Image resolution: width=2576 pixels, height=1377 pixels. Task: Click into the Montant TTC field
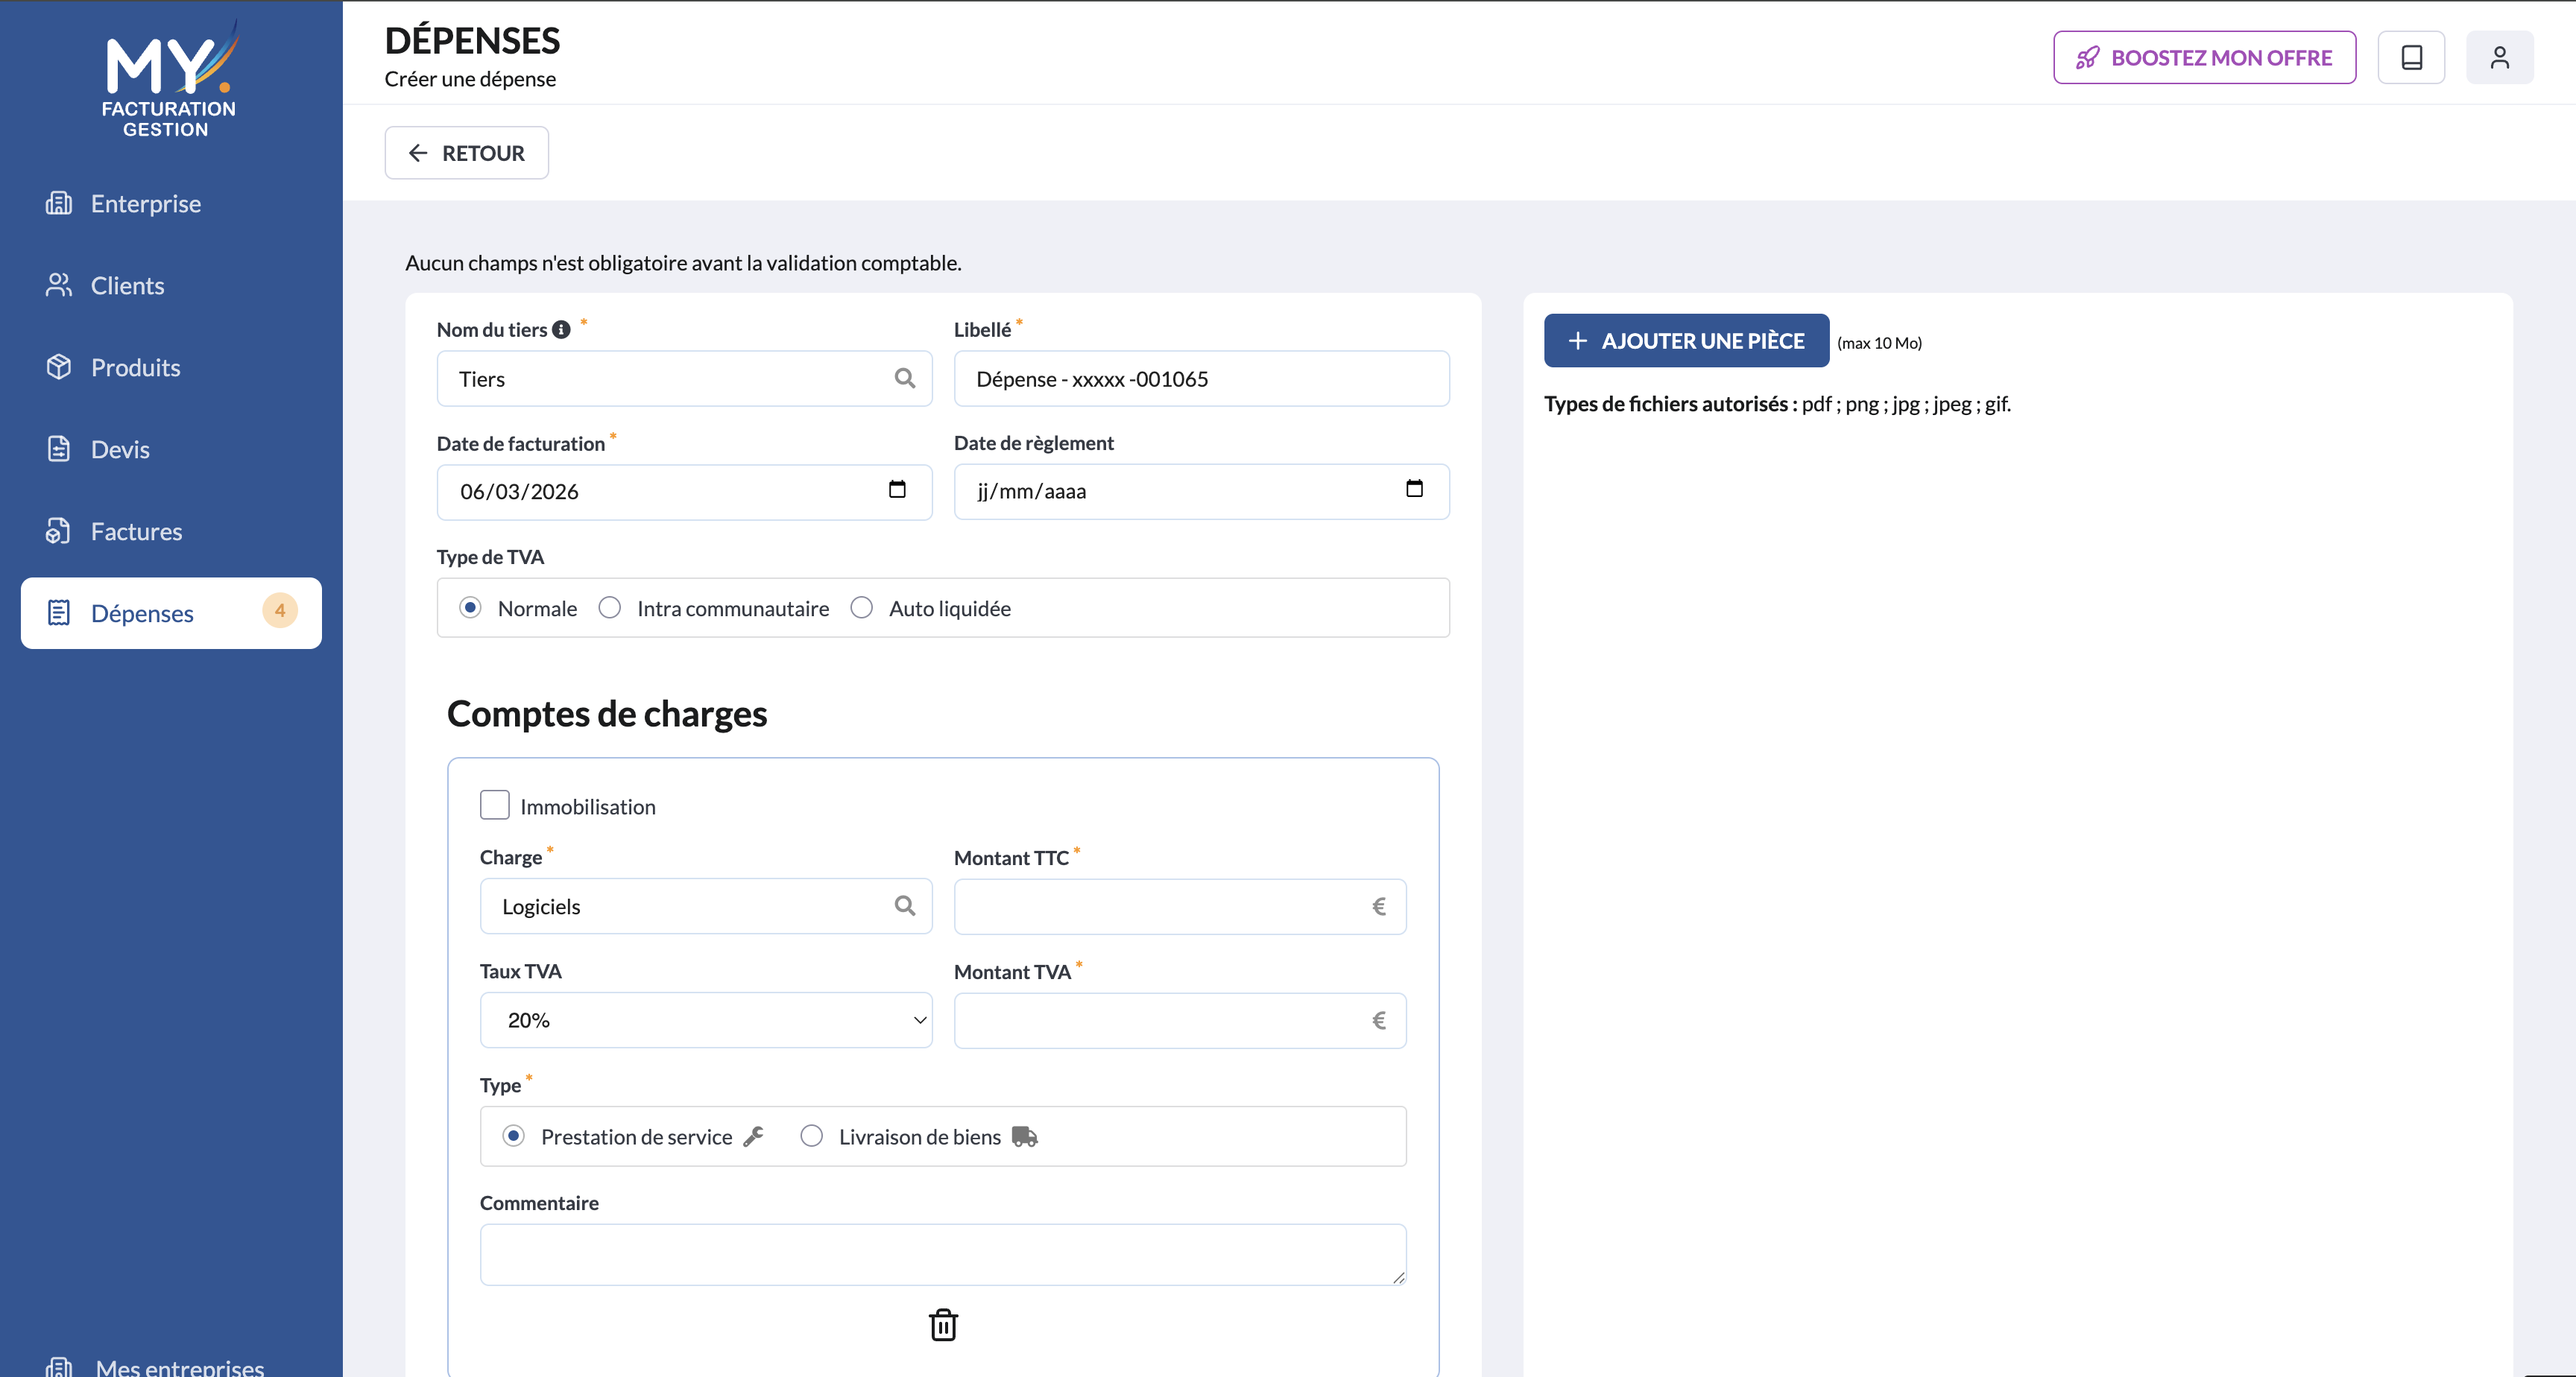[1160, 906]
